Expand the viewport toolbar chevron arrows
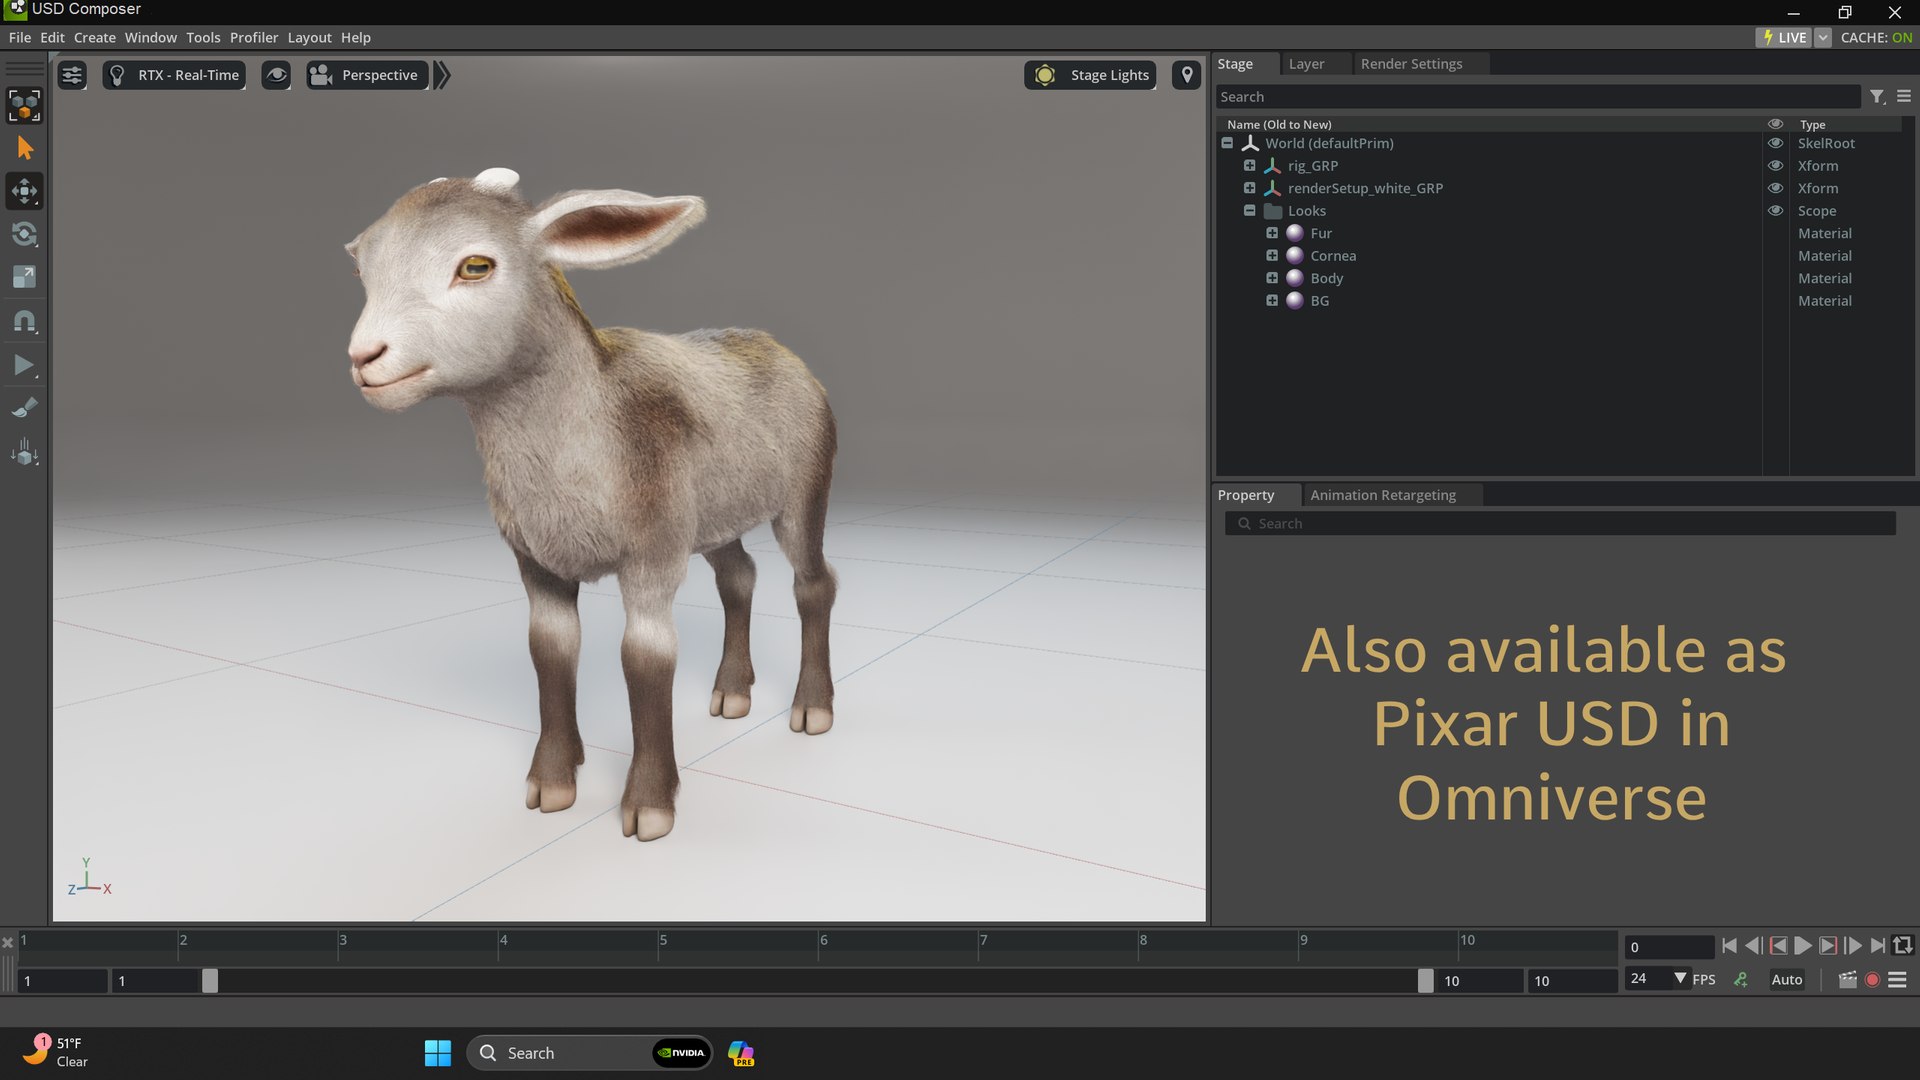Image resolution: width=1920 pixels, height=1080 pixels. [x=442, y=75]
